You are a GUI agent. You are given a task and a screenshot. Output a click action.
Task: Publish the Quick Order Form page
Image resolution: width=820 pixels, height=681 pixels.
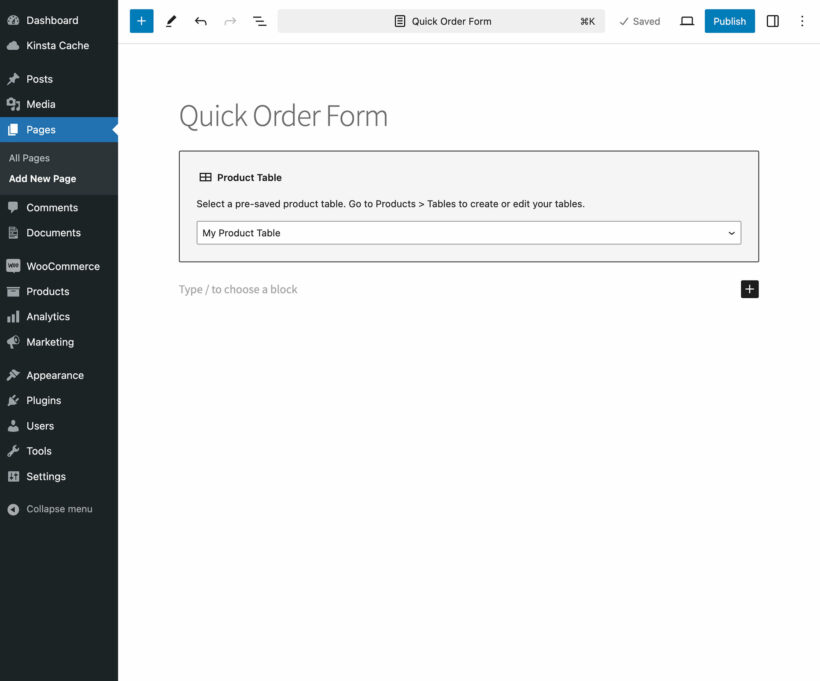click(x=729, y=20)
